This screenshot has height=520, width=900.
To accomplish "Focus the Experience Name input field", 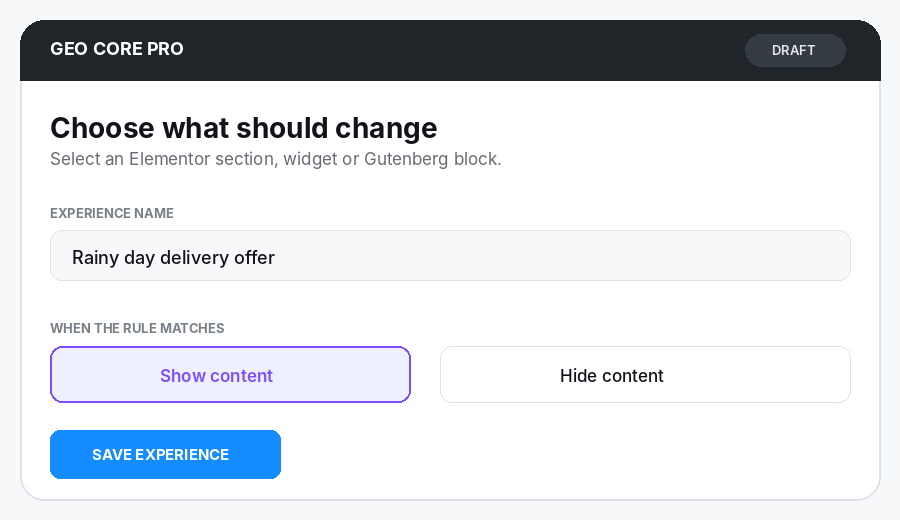I will pyautogui.click(x=450, y=256).
